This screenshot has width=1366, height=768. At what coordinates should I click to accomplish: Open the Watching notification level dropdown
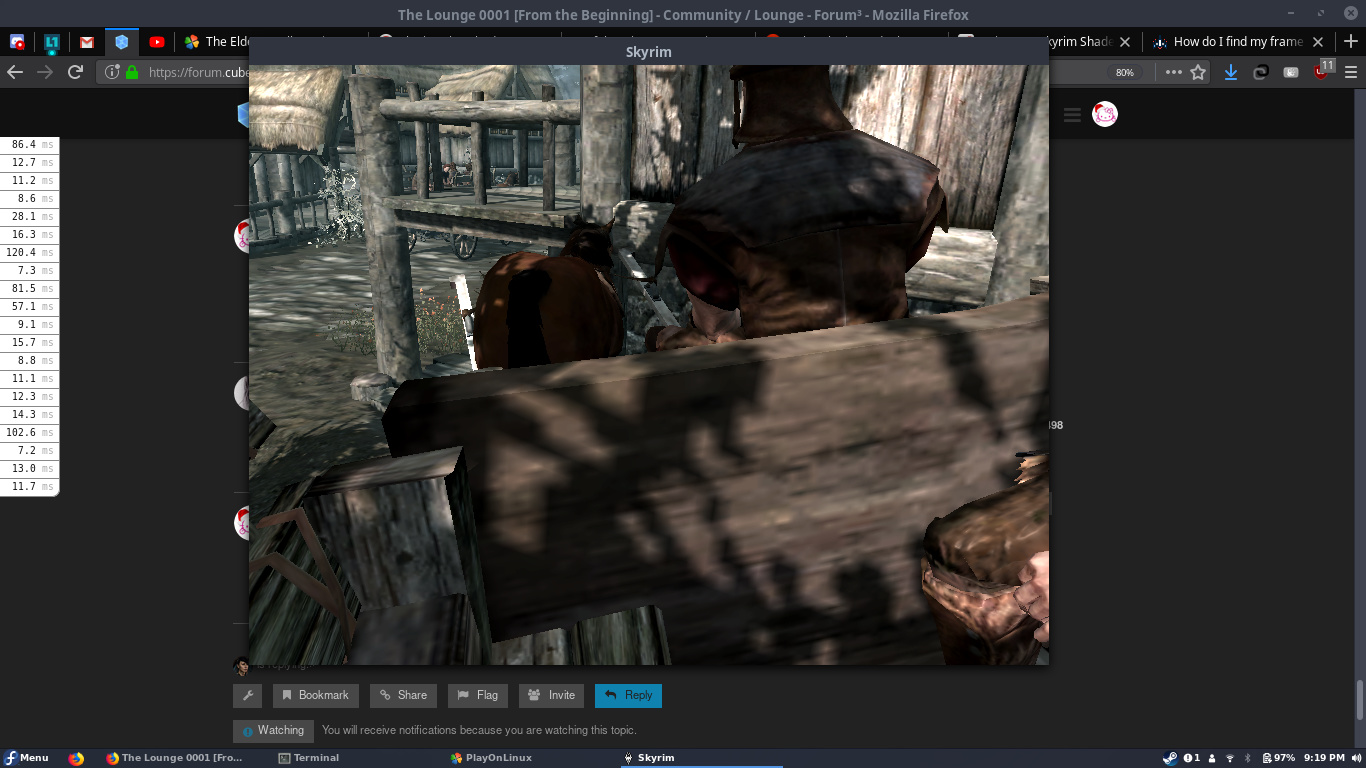pyautogui.click(x=273, y=731)
